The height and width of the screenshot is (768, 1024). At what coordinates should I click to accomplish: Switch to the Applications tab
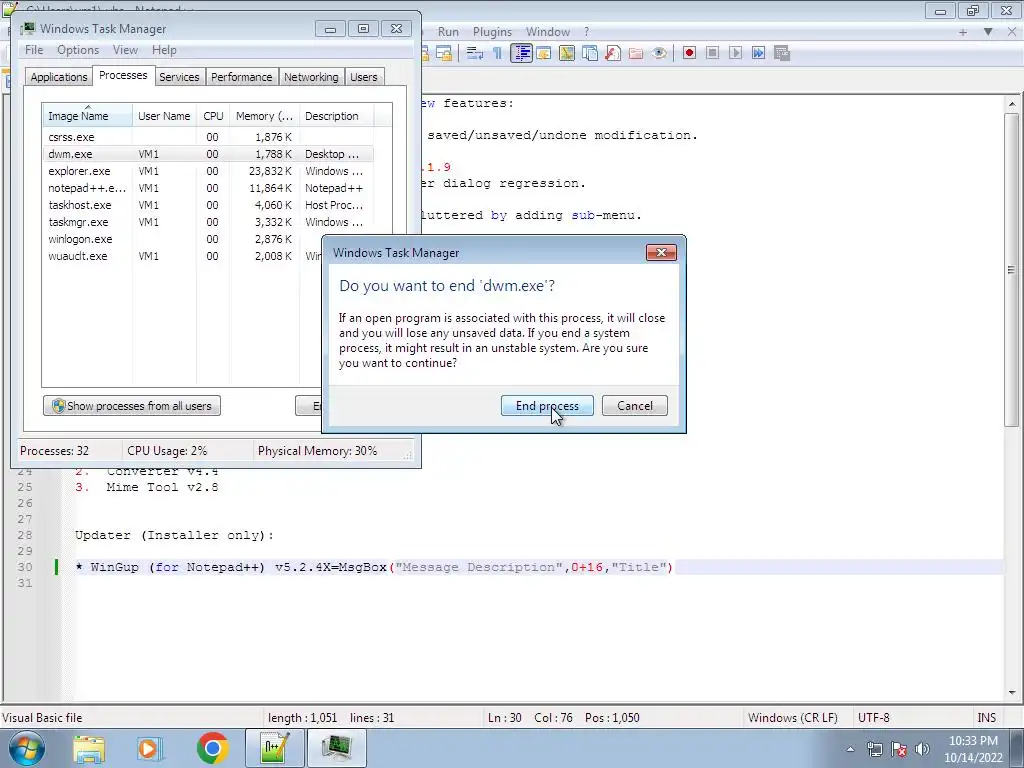coord(59,77)
